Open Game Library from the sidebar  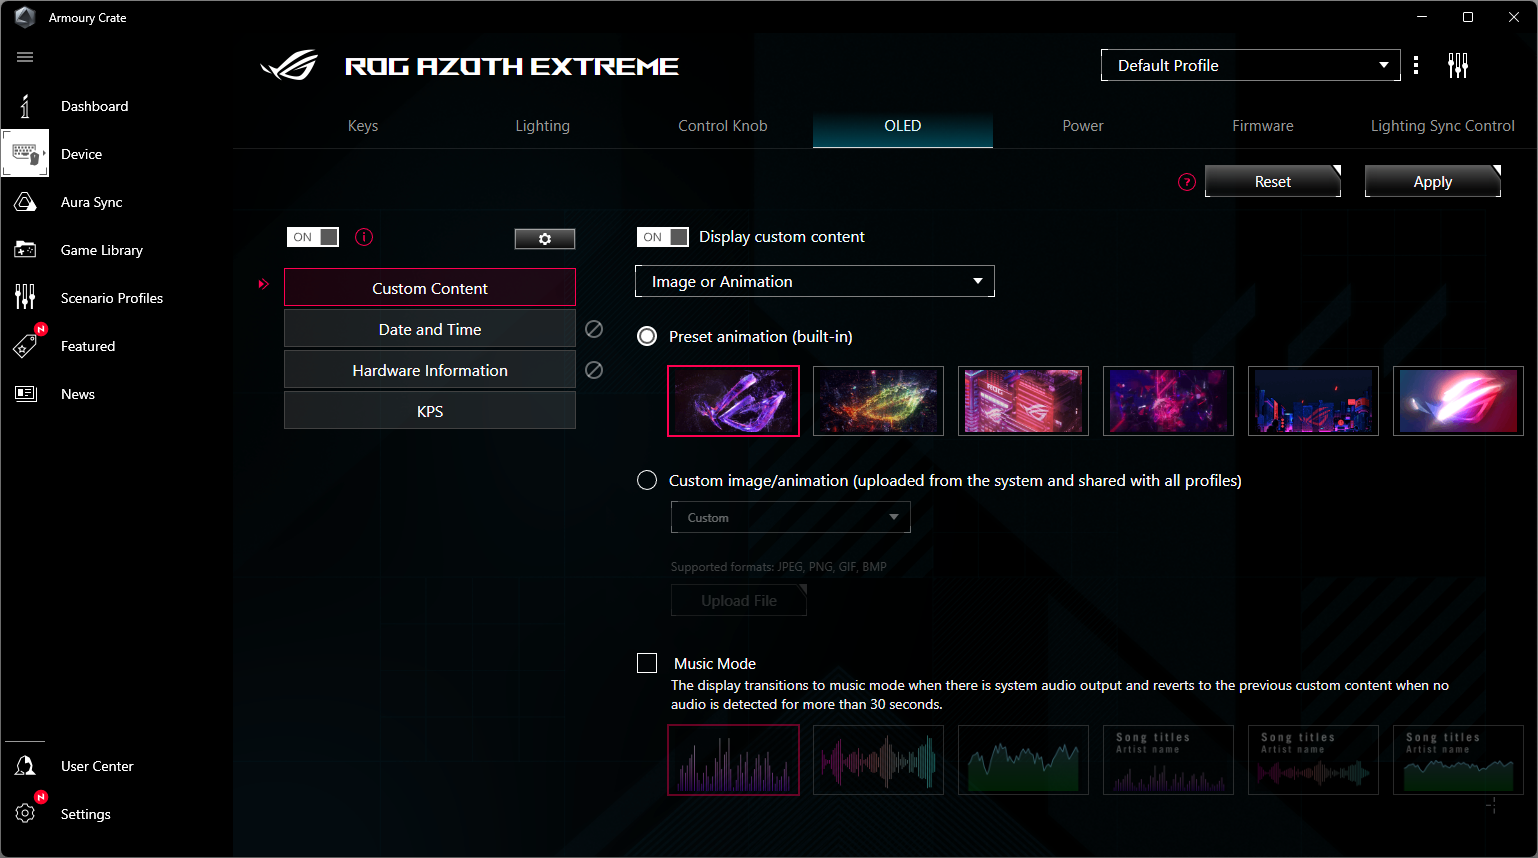click(102, 250)
